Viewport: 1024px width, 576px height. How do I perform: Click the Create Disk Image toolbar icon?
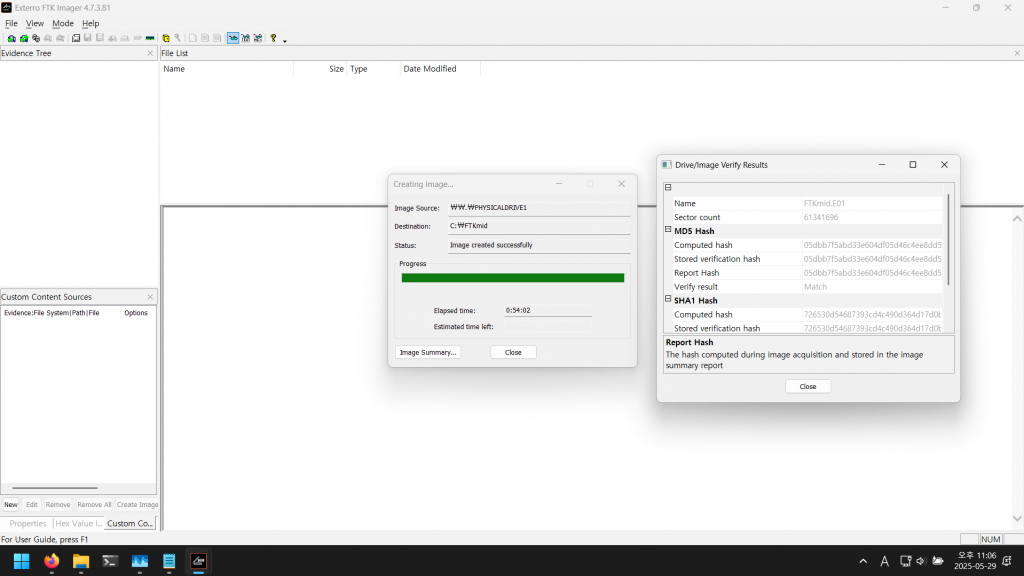pyautogui.click(x=76, y=39)
